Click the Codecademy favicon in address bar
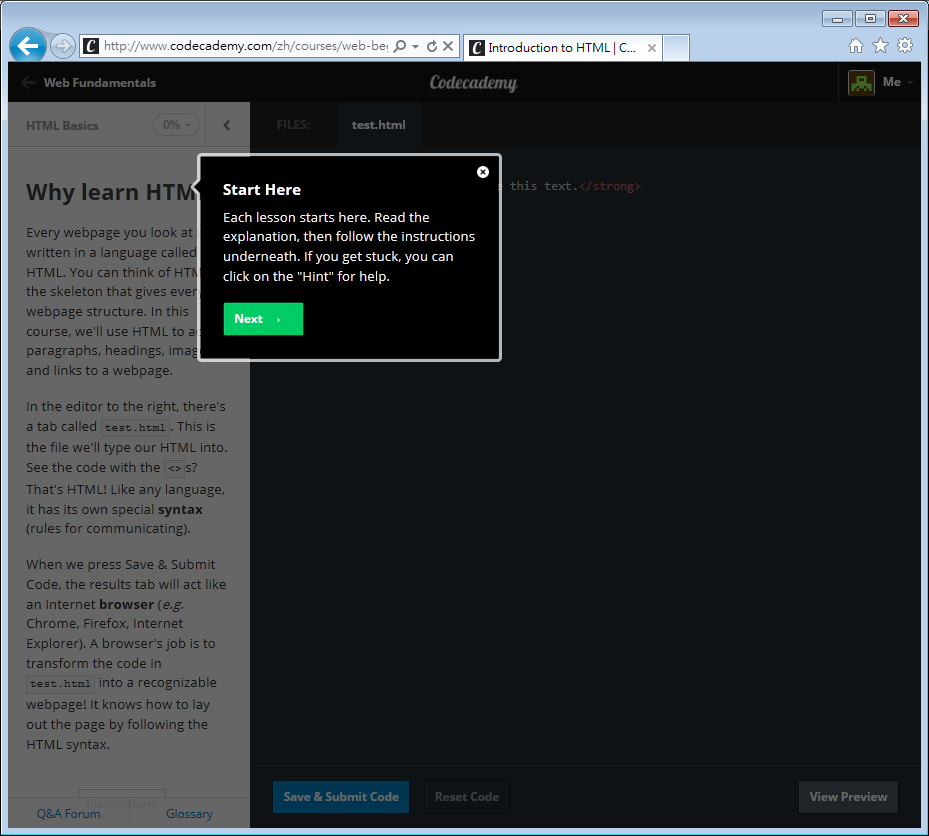This screenshot has width=929, height=836. click(x=91, y=46)
